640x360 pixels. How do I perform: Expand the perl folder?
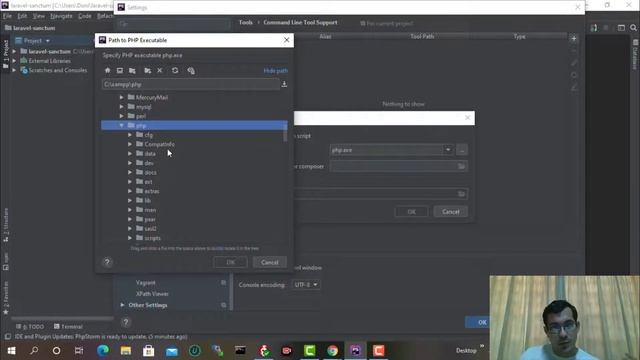point(121,116)
